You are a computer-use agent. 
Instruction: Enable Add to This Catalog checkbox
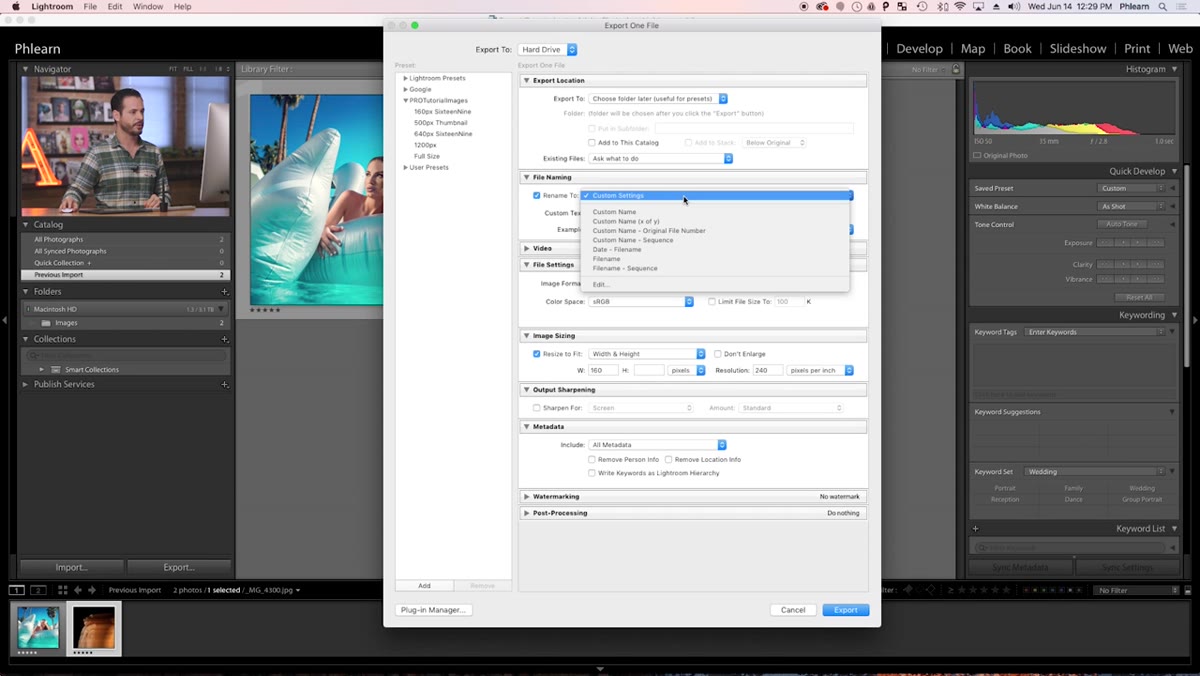click(592, 143)
